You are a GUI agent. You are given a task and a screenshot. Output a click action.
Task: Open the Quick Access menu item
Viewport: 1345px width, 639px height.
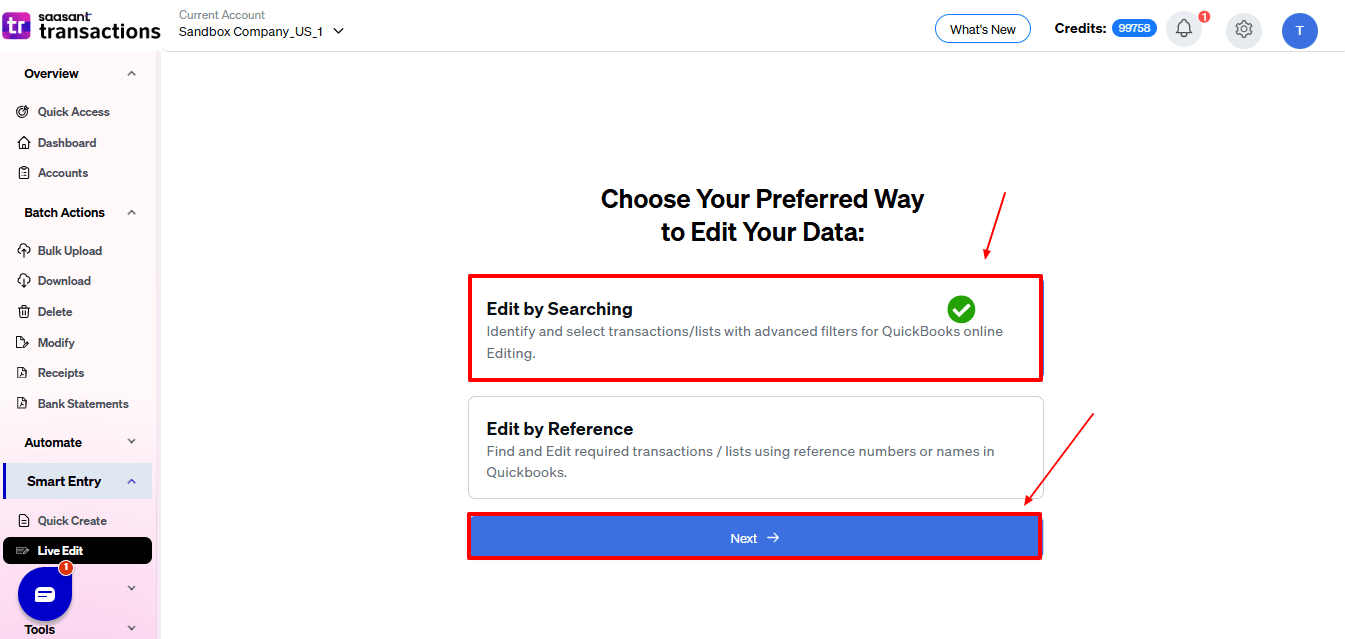(72, 111)
